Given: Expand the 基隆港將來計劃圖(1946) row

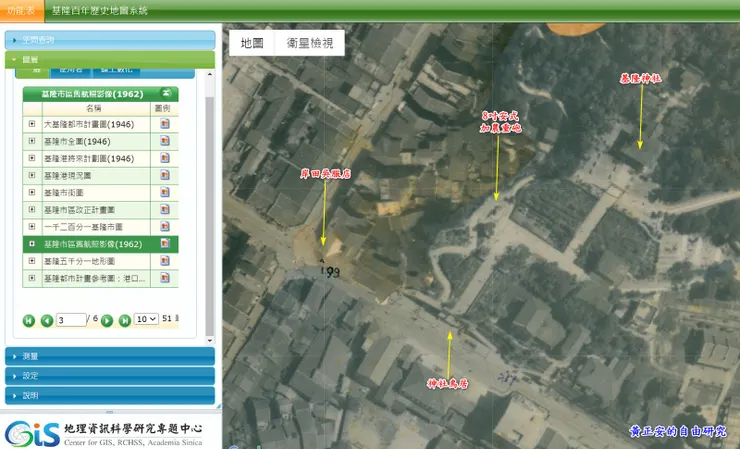Looking at the screenshot, I should click(x=32, y=158).
